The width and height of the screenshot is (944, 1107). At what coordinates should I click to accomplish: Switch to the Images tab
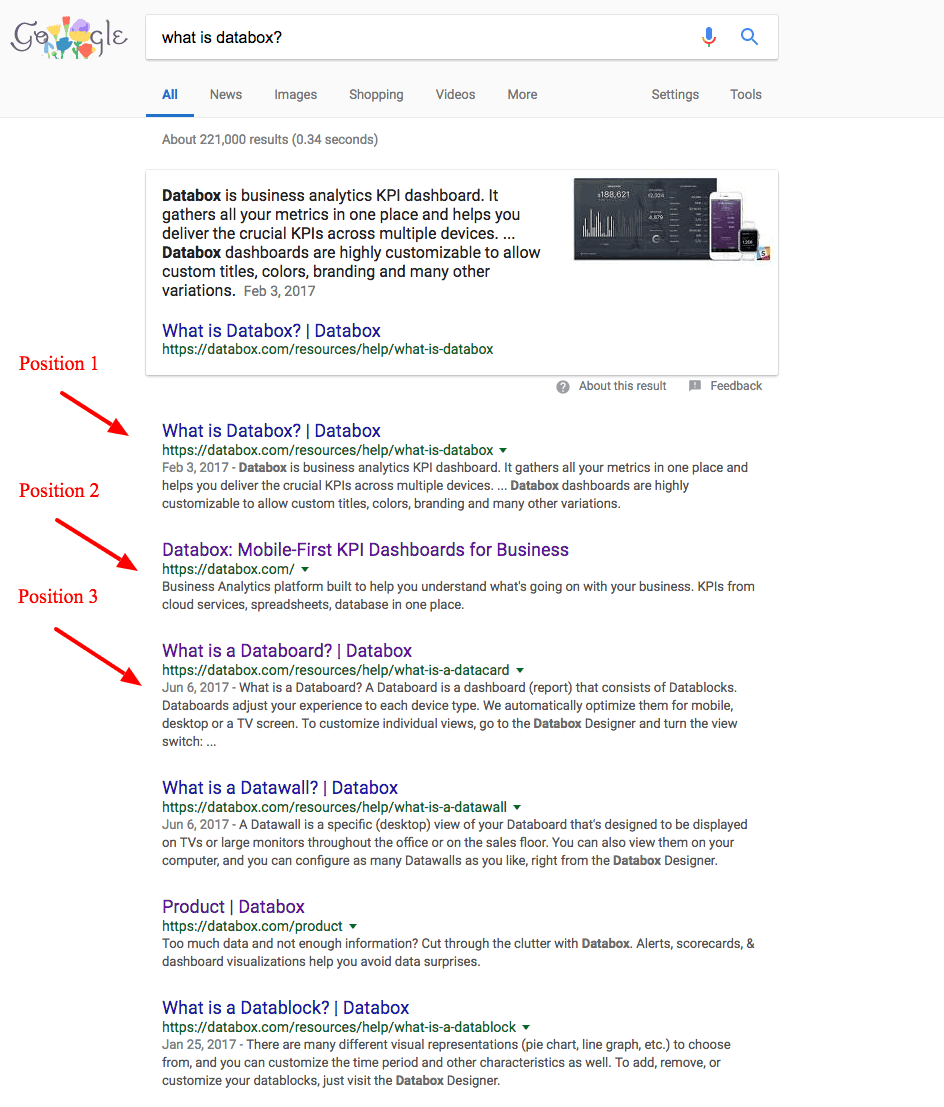point(295,94)
